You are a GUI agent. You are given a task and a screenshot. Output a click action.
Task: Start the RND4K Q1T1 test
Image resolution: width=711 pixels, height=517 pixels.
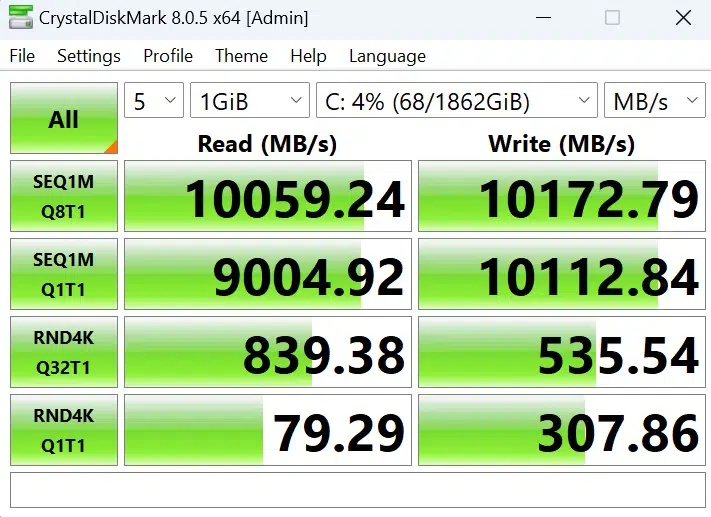pos(64,430)
